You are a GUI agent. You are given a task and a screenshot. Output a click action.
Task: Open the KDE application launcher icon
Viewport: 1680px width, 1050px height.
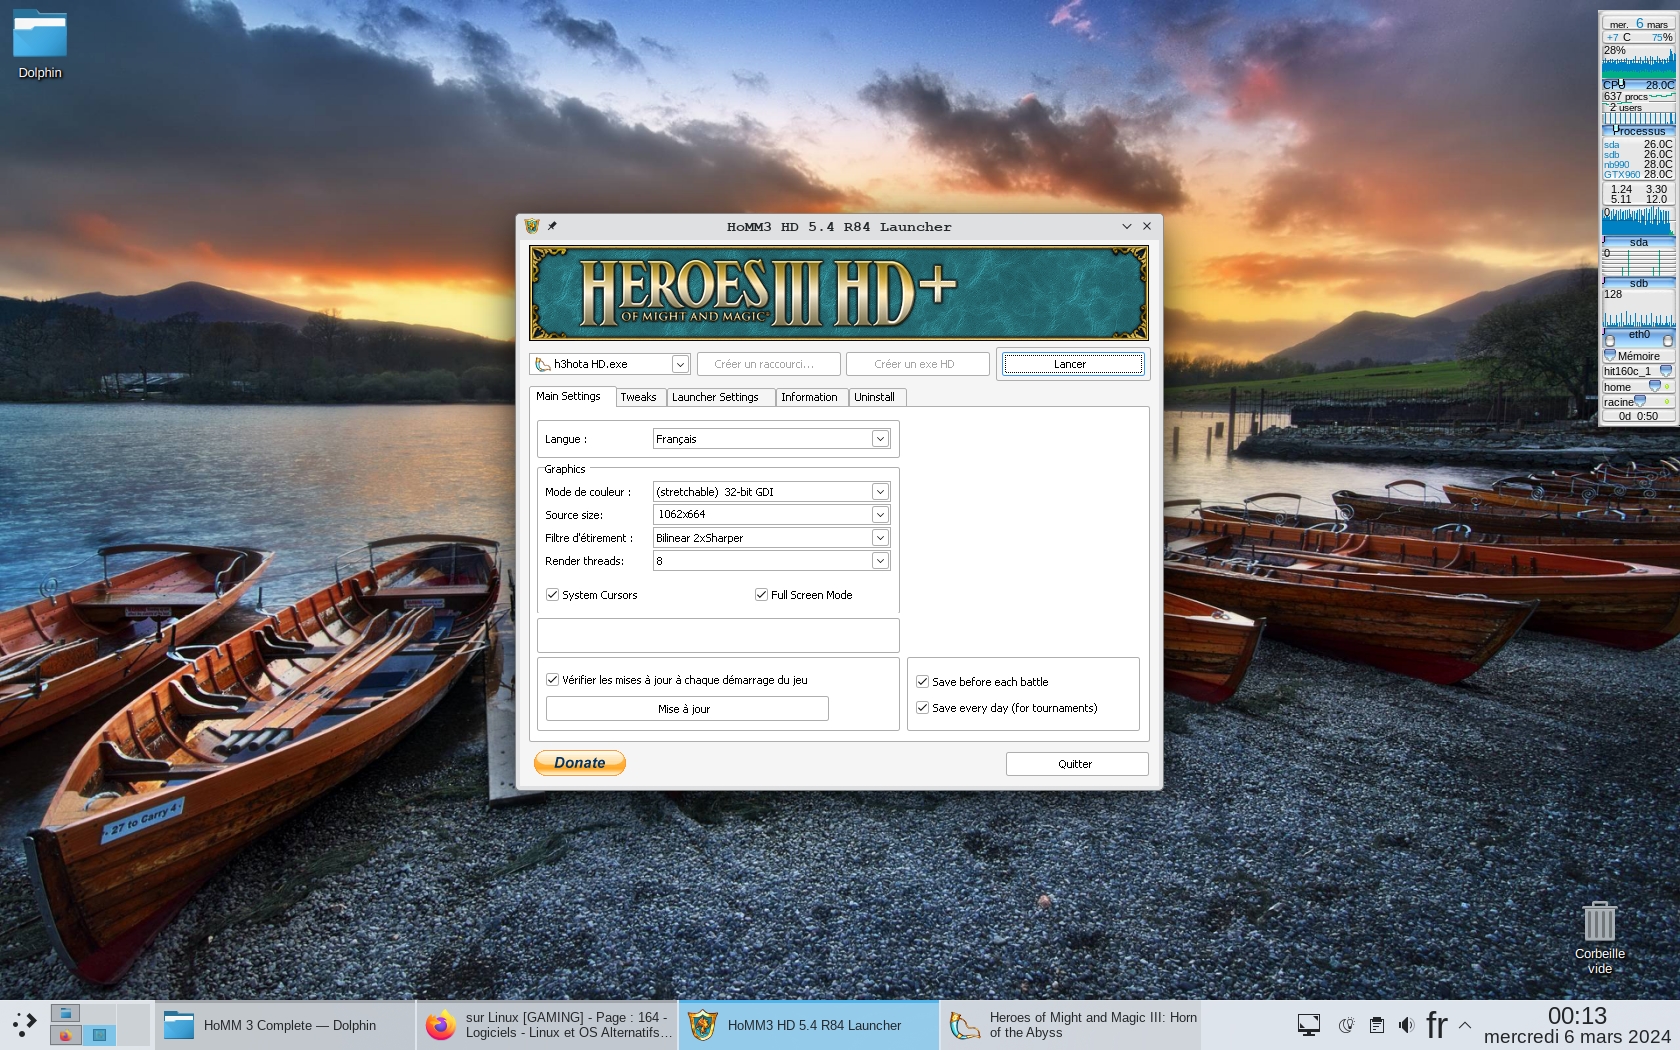click(24, 1024)
